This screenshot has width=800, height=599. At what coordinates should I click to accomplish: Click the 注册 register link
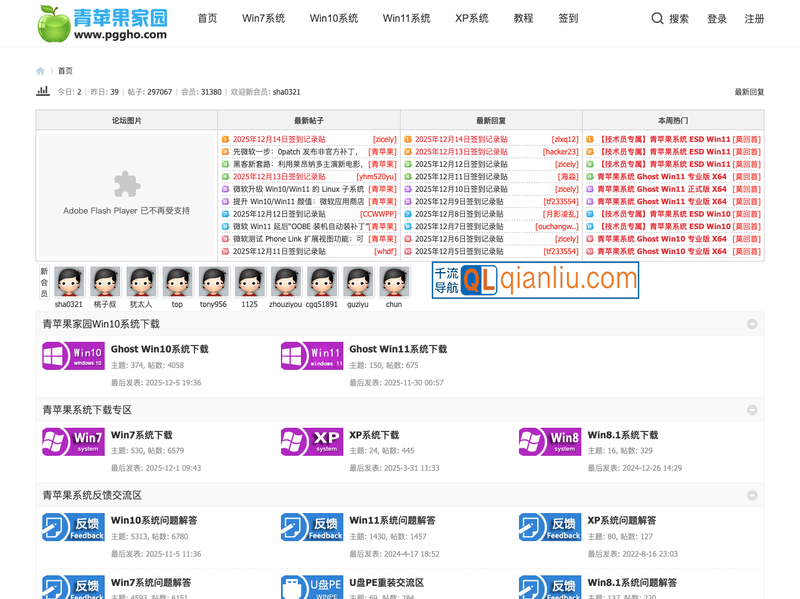click(x=754, y=19)
